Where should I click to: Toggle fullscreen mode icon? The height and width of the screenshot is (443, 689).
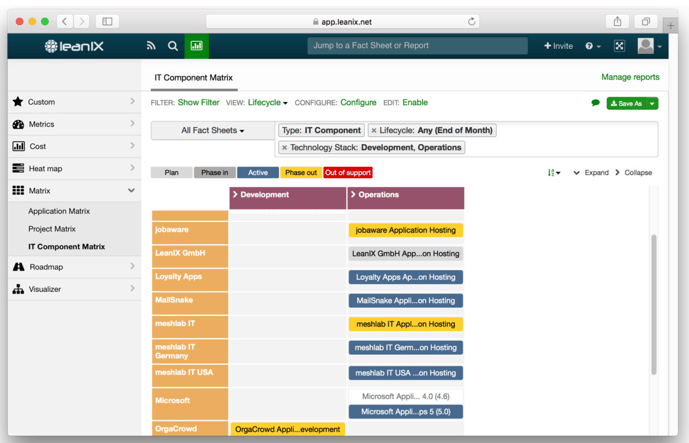pos(619,46)
